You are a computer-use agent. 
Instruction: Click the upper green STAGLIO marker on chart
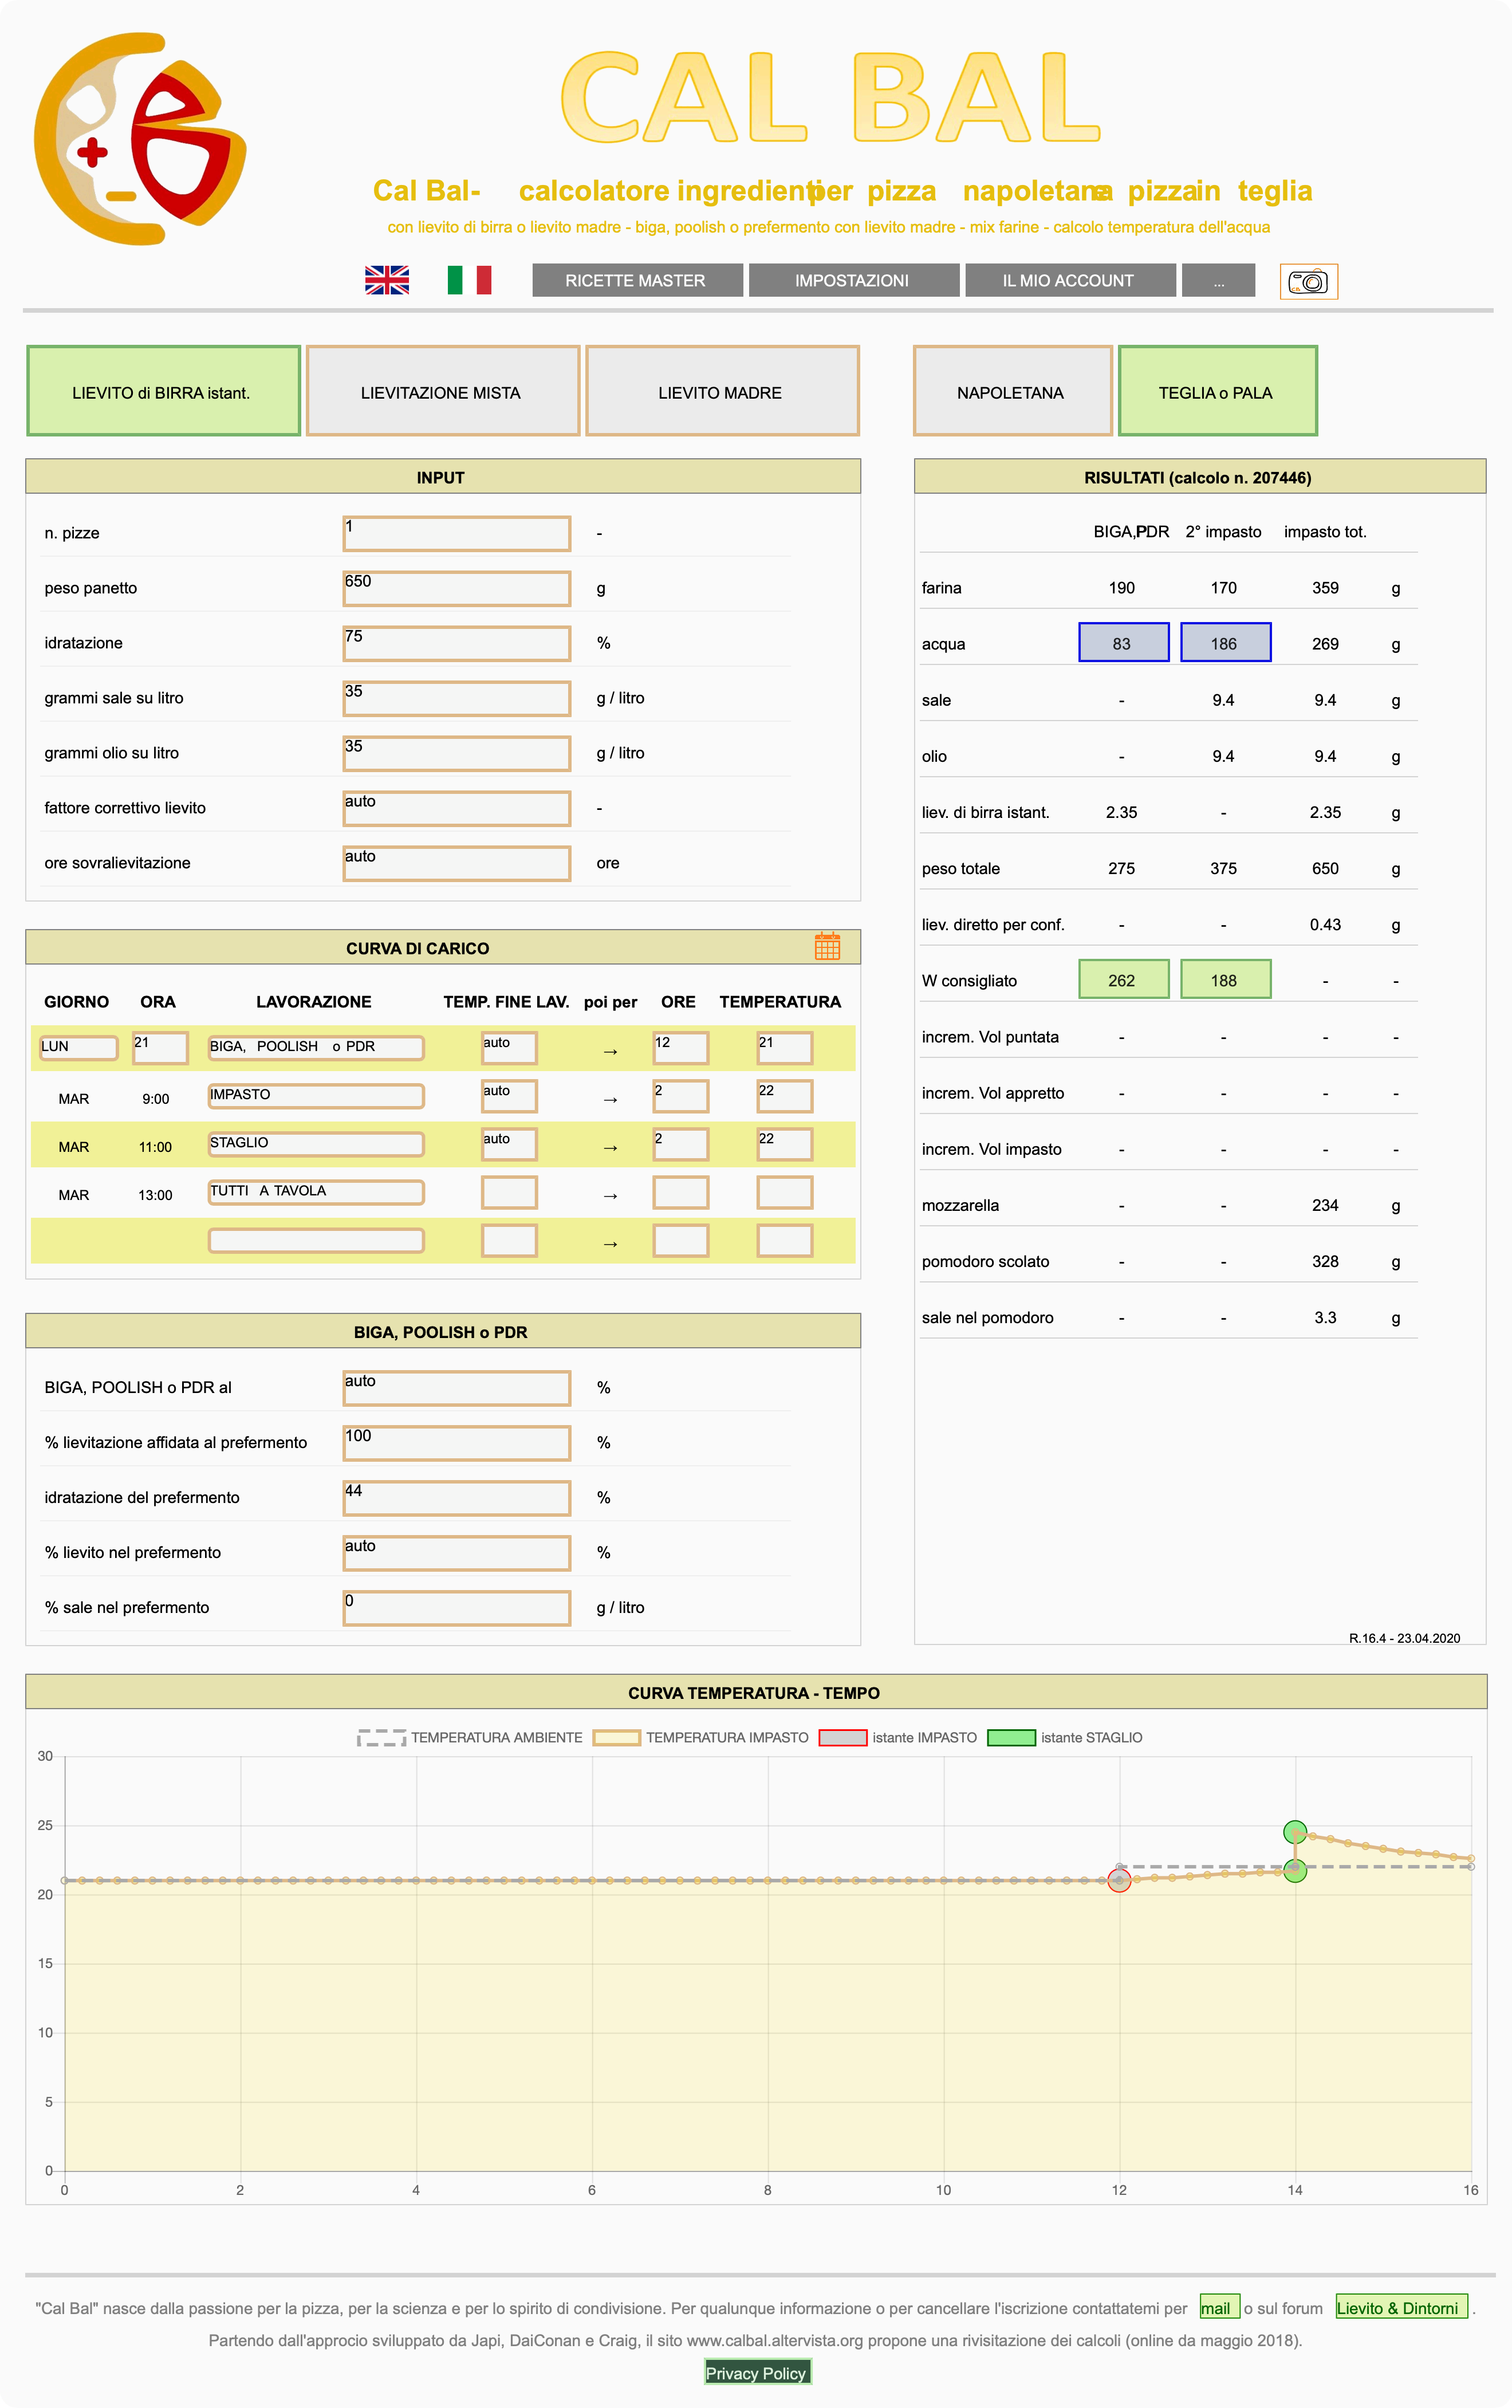point(1295,1832)
